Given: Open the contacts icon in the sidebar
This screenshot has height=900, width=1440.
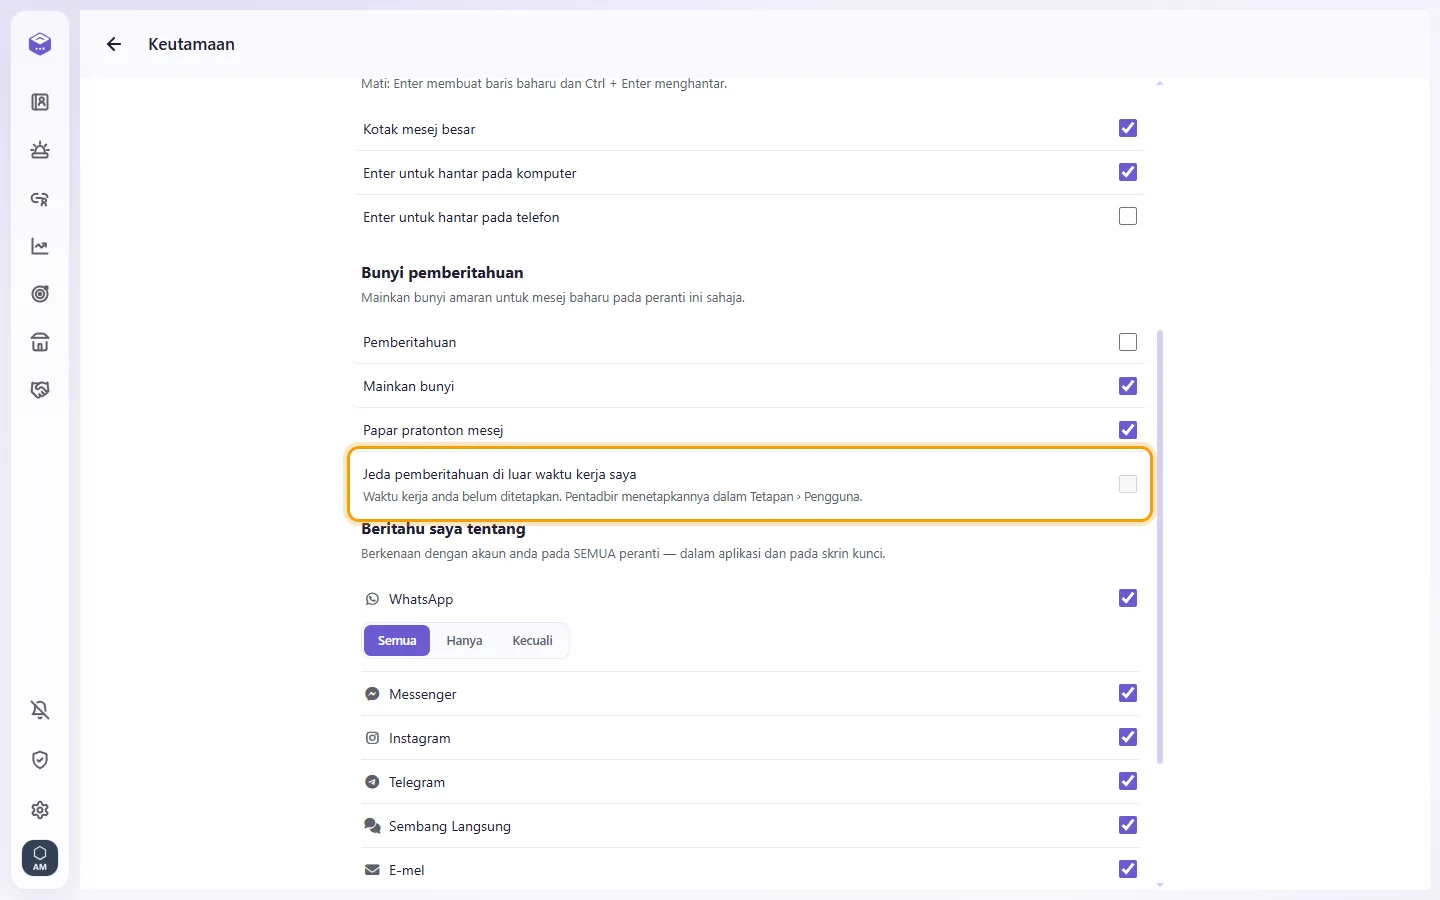Looking at the screenshot, I should 40,102.
